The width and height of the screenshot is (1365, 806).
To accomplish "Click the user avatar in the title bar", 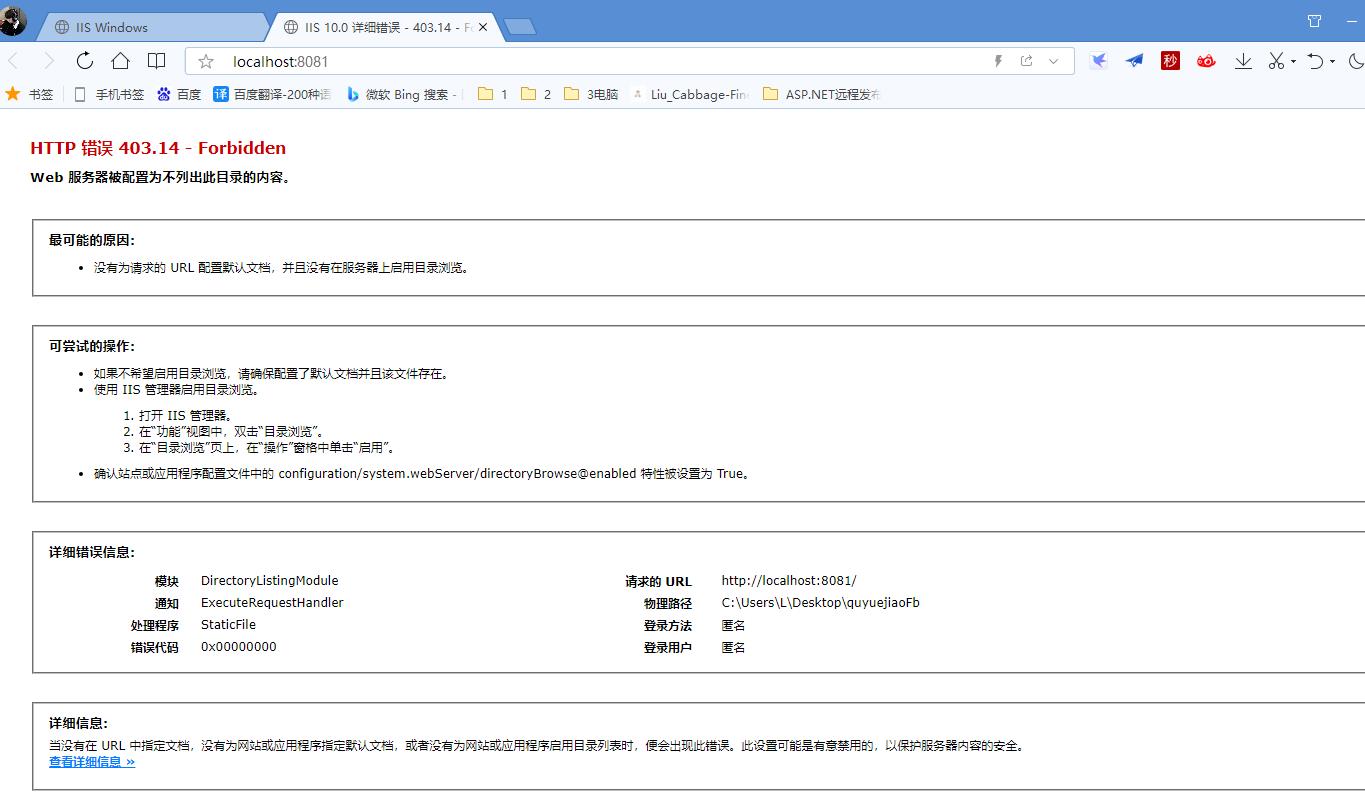I will (13, 20).
